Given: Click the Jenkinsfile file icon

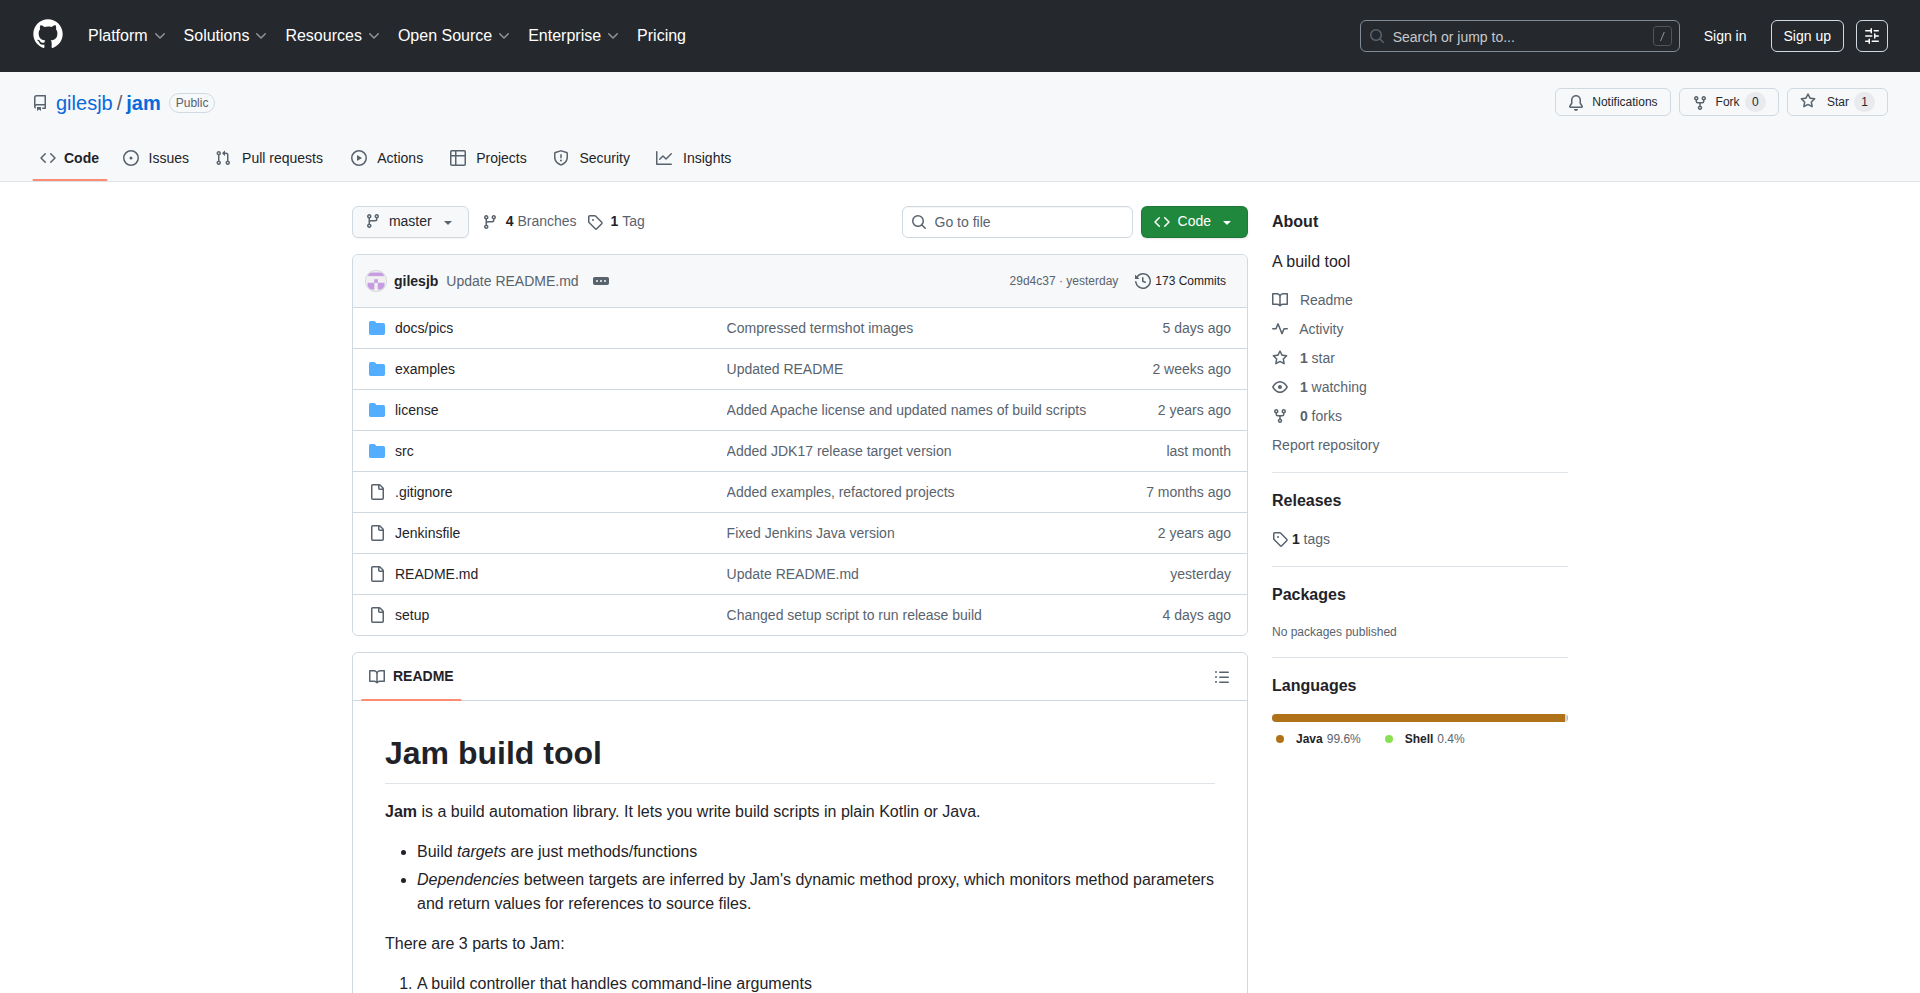Looking at the screenshot, I should coord(377,533).
